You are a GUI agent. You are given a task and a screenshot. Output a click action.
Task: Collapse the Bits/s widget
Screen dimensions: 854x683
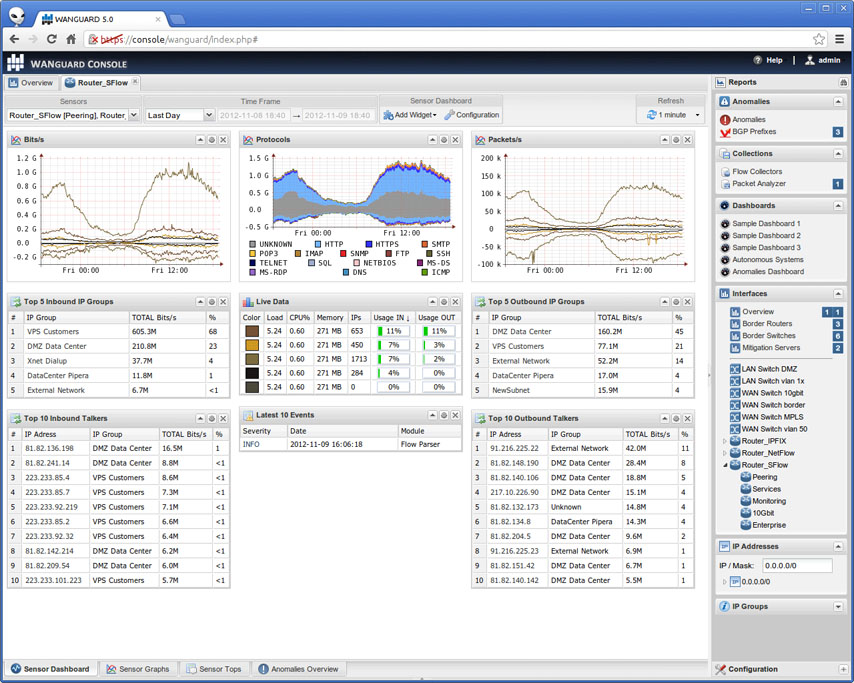[200, 140]
